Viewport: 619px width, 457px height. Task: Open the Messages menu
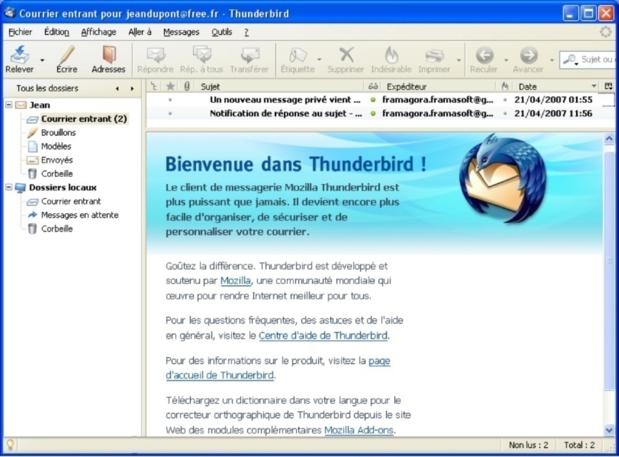pyautogui.click(x=181, y=32)
